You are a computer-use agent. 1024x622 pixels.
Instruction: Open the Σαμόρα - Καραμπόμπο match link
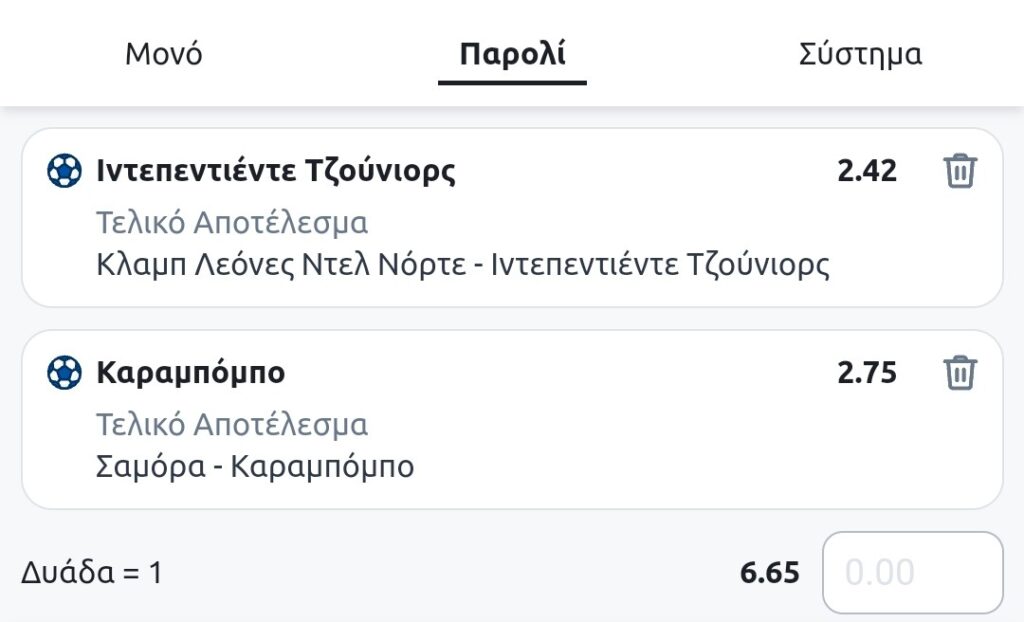point(255,466)
